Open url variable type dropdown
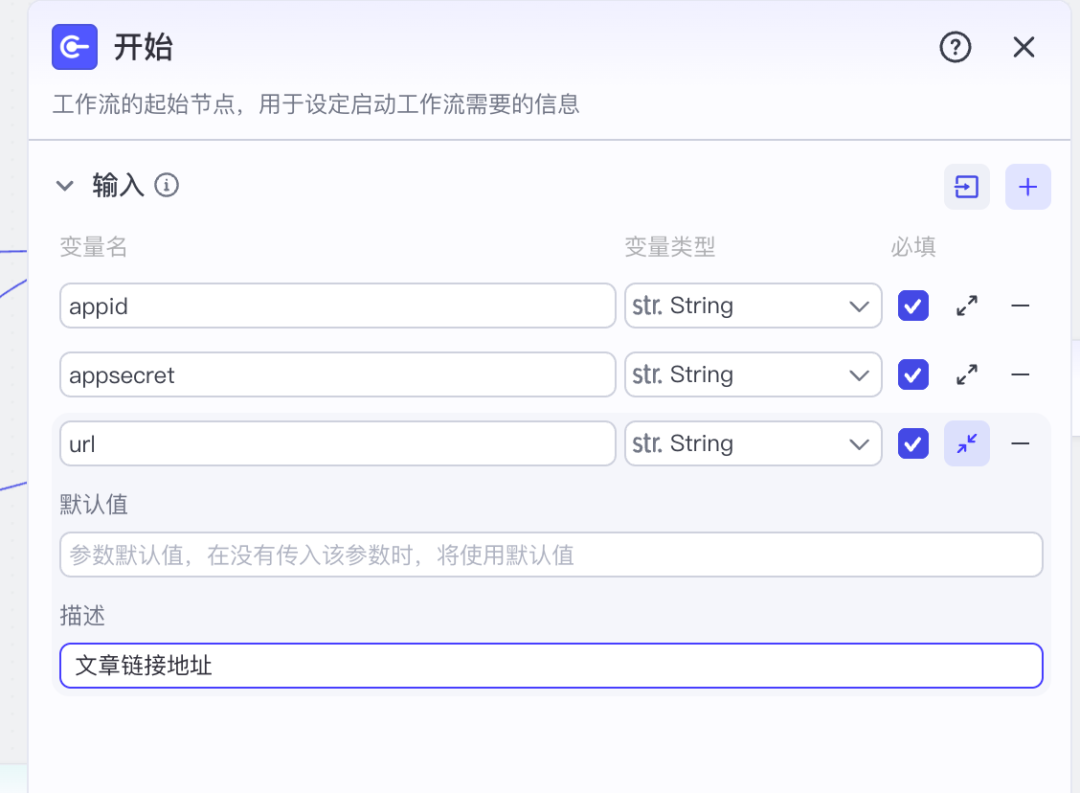1080x793 pixels. pyautogui.click(x=753, y=444)
